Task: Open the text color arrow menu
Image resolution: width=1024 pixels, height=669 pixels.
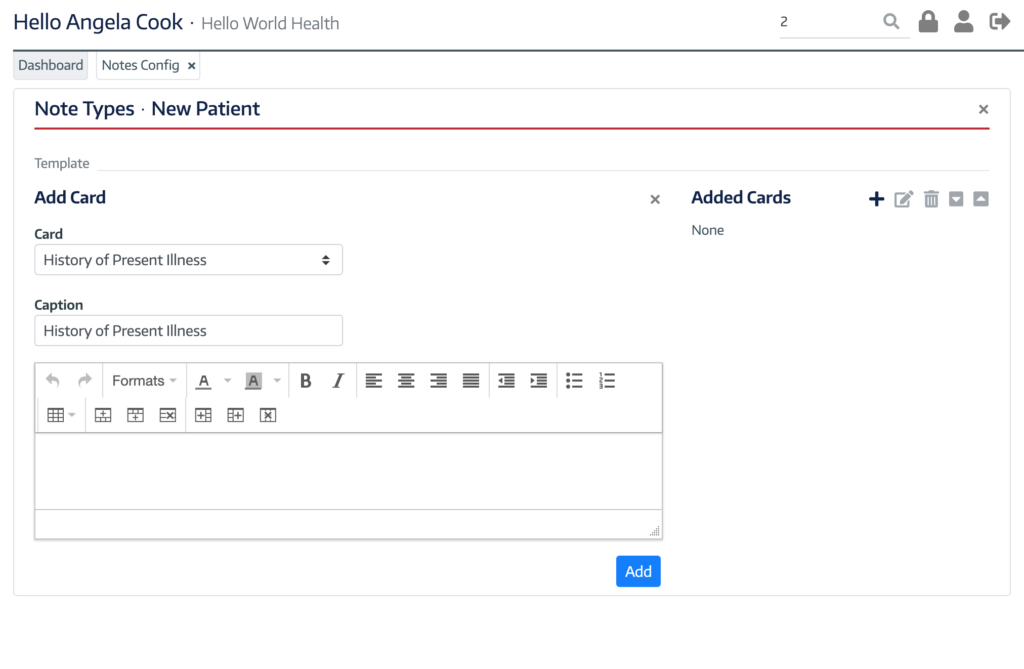Action: point(227,381)
